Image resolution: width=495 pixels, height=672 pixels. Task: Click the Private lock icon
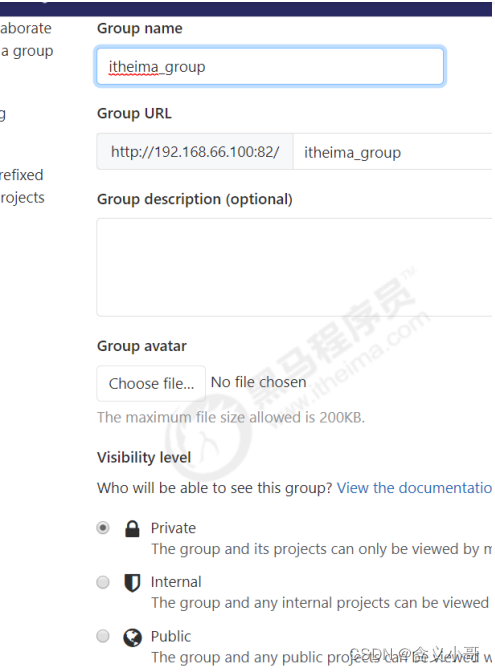click(132, 528)
